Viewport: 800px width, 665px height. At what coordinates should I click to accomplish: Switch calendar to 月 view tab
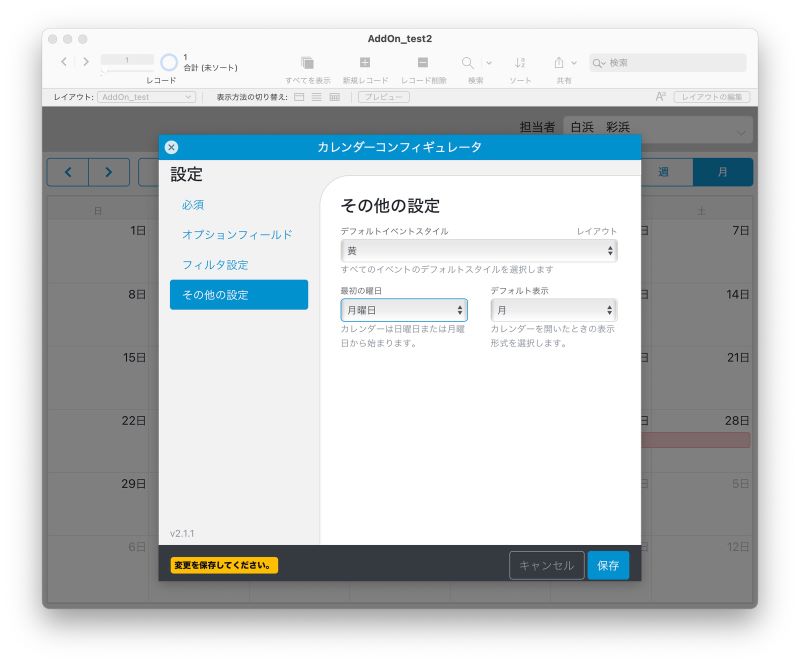pos(722,172)
